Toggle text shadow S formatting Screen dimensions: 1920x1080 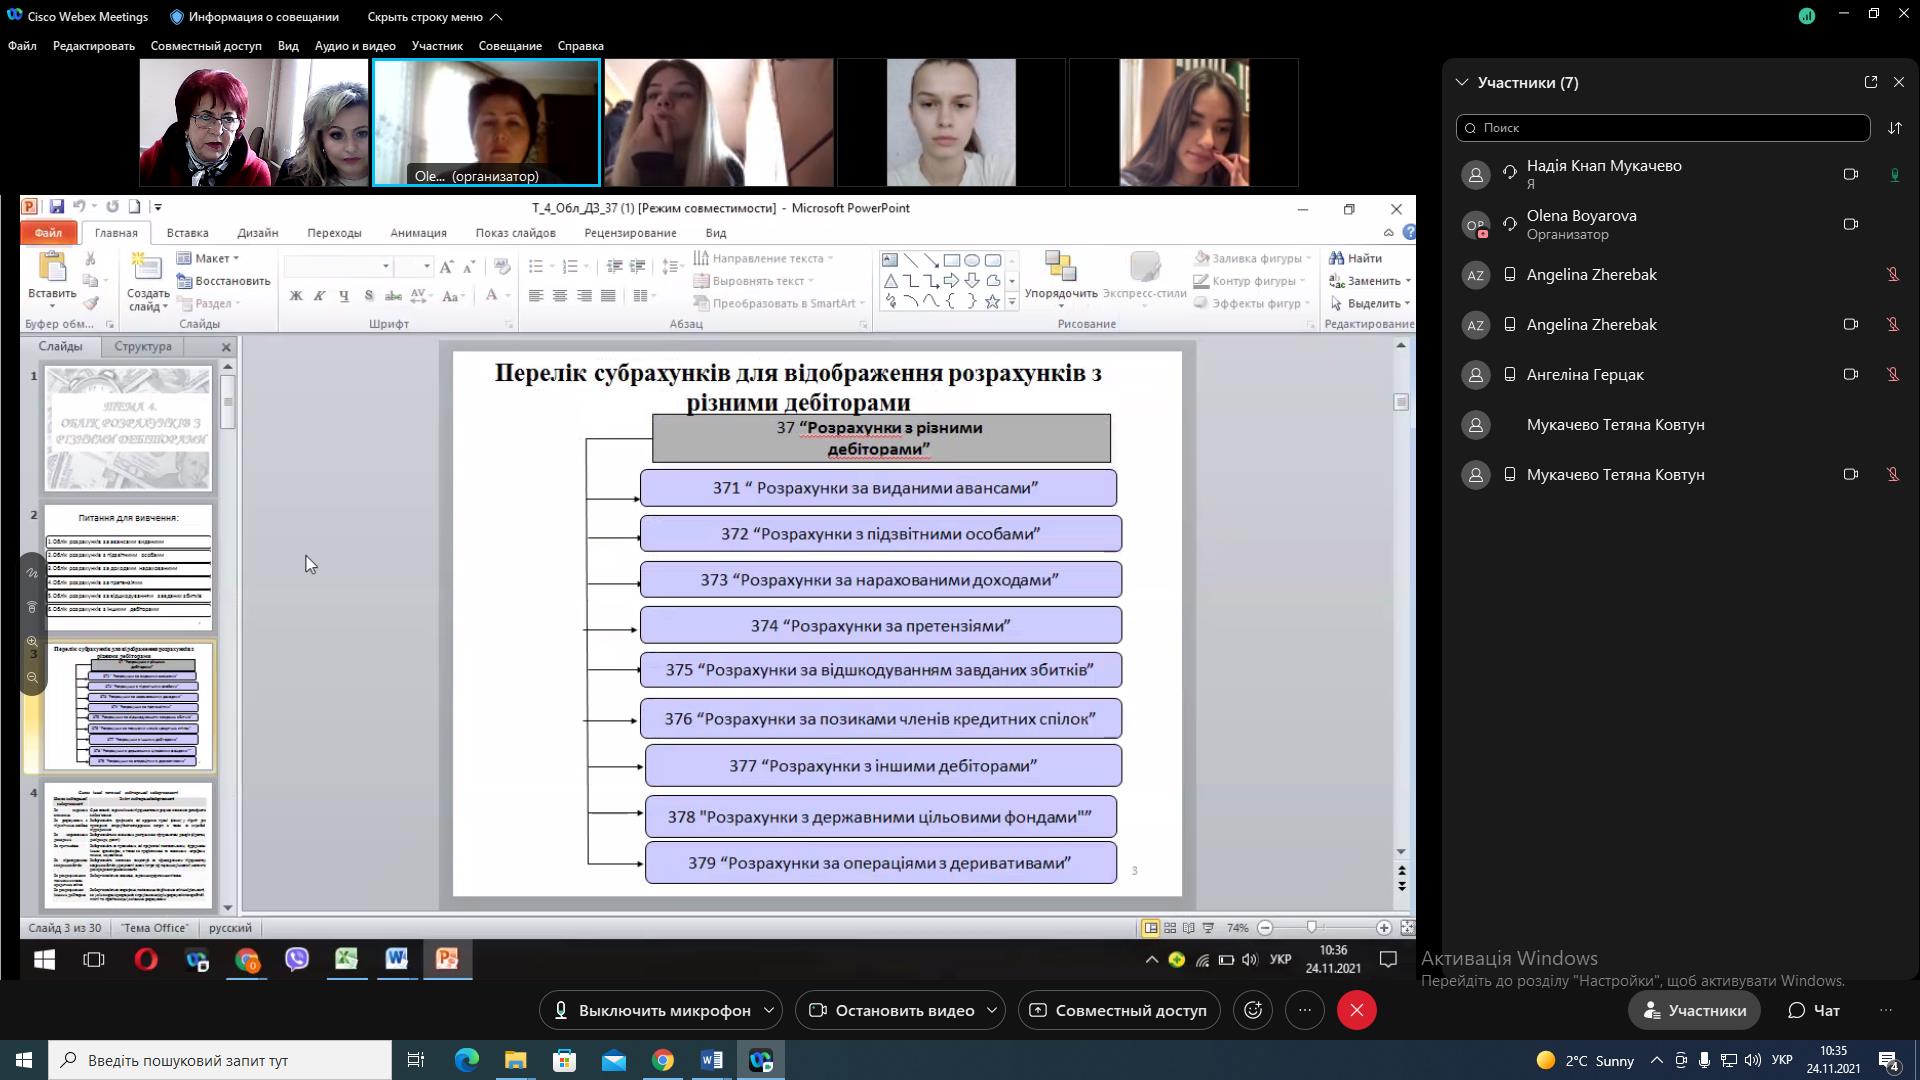coord(369,296)
